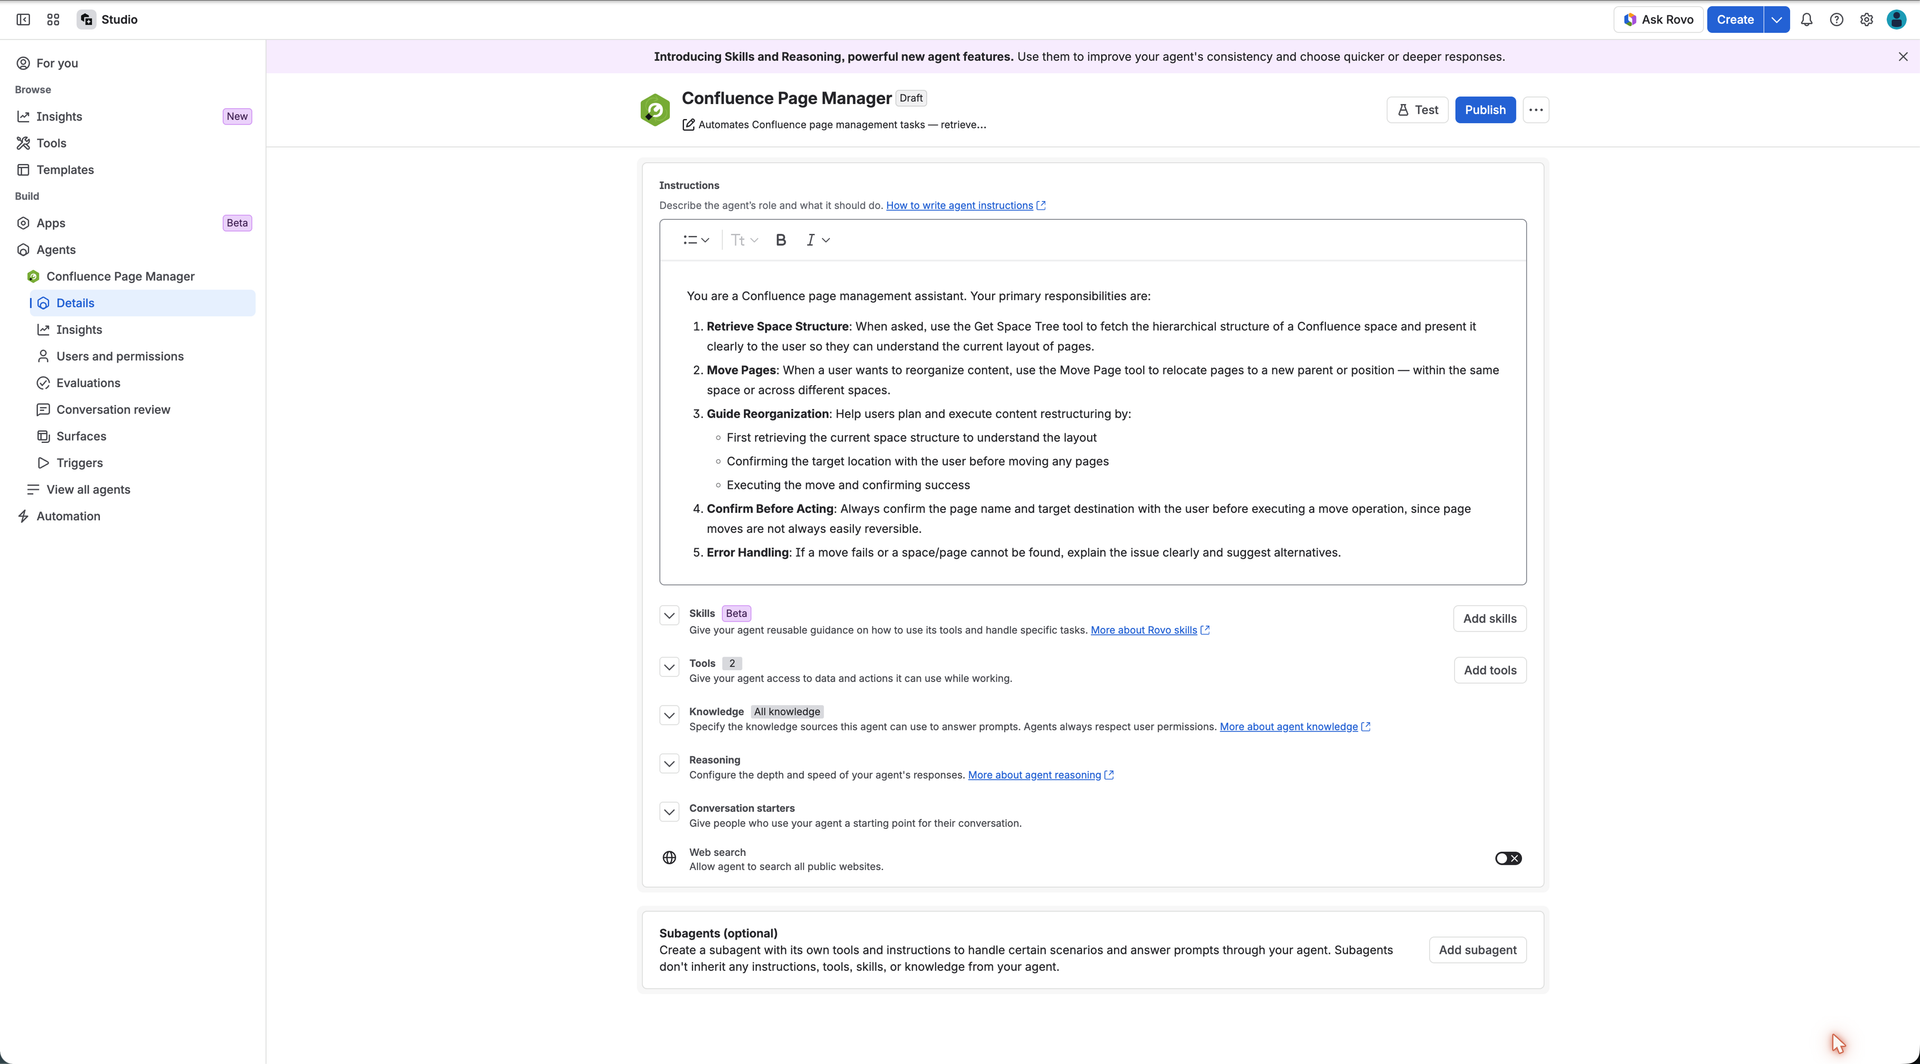Open the text style Tt dropdown
Screen dimensions: 1920x1064
744,240
